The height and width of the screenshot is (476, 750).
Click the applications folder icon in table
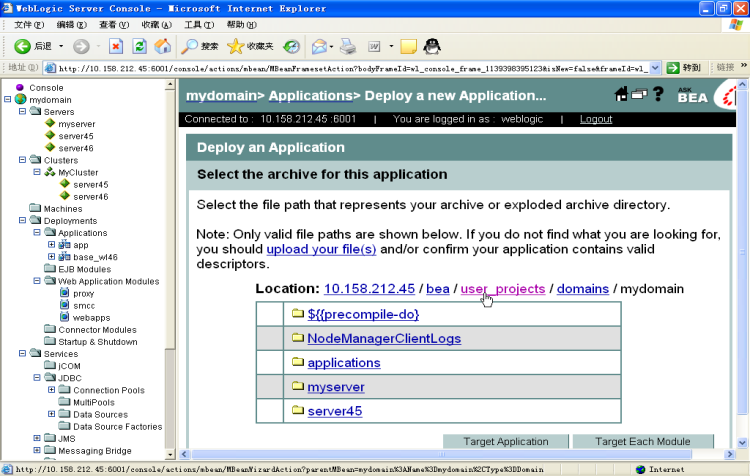tap(298, 362)
